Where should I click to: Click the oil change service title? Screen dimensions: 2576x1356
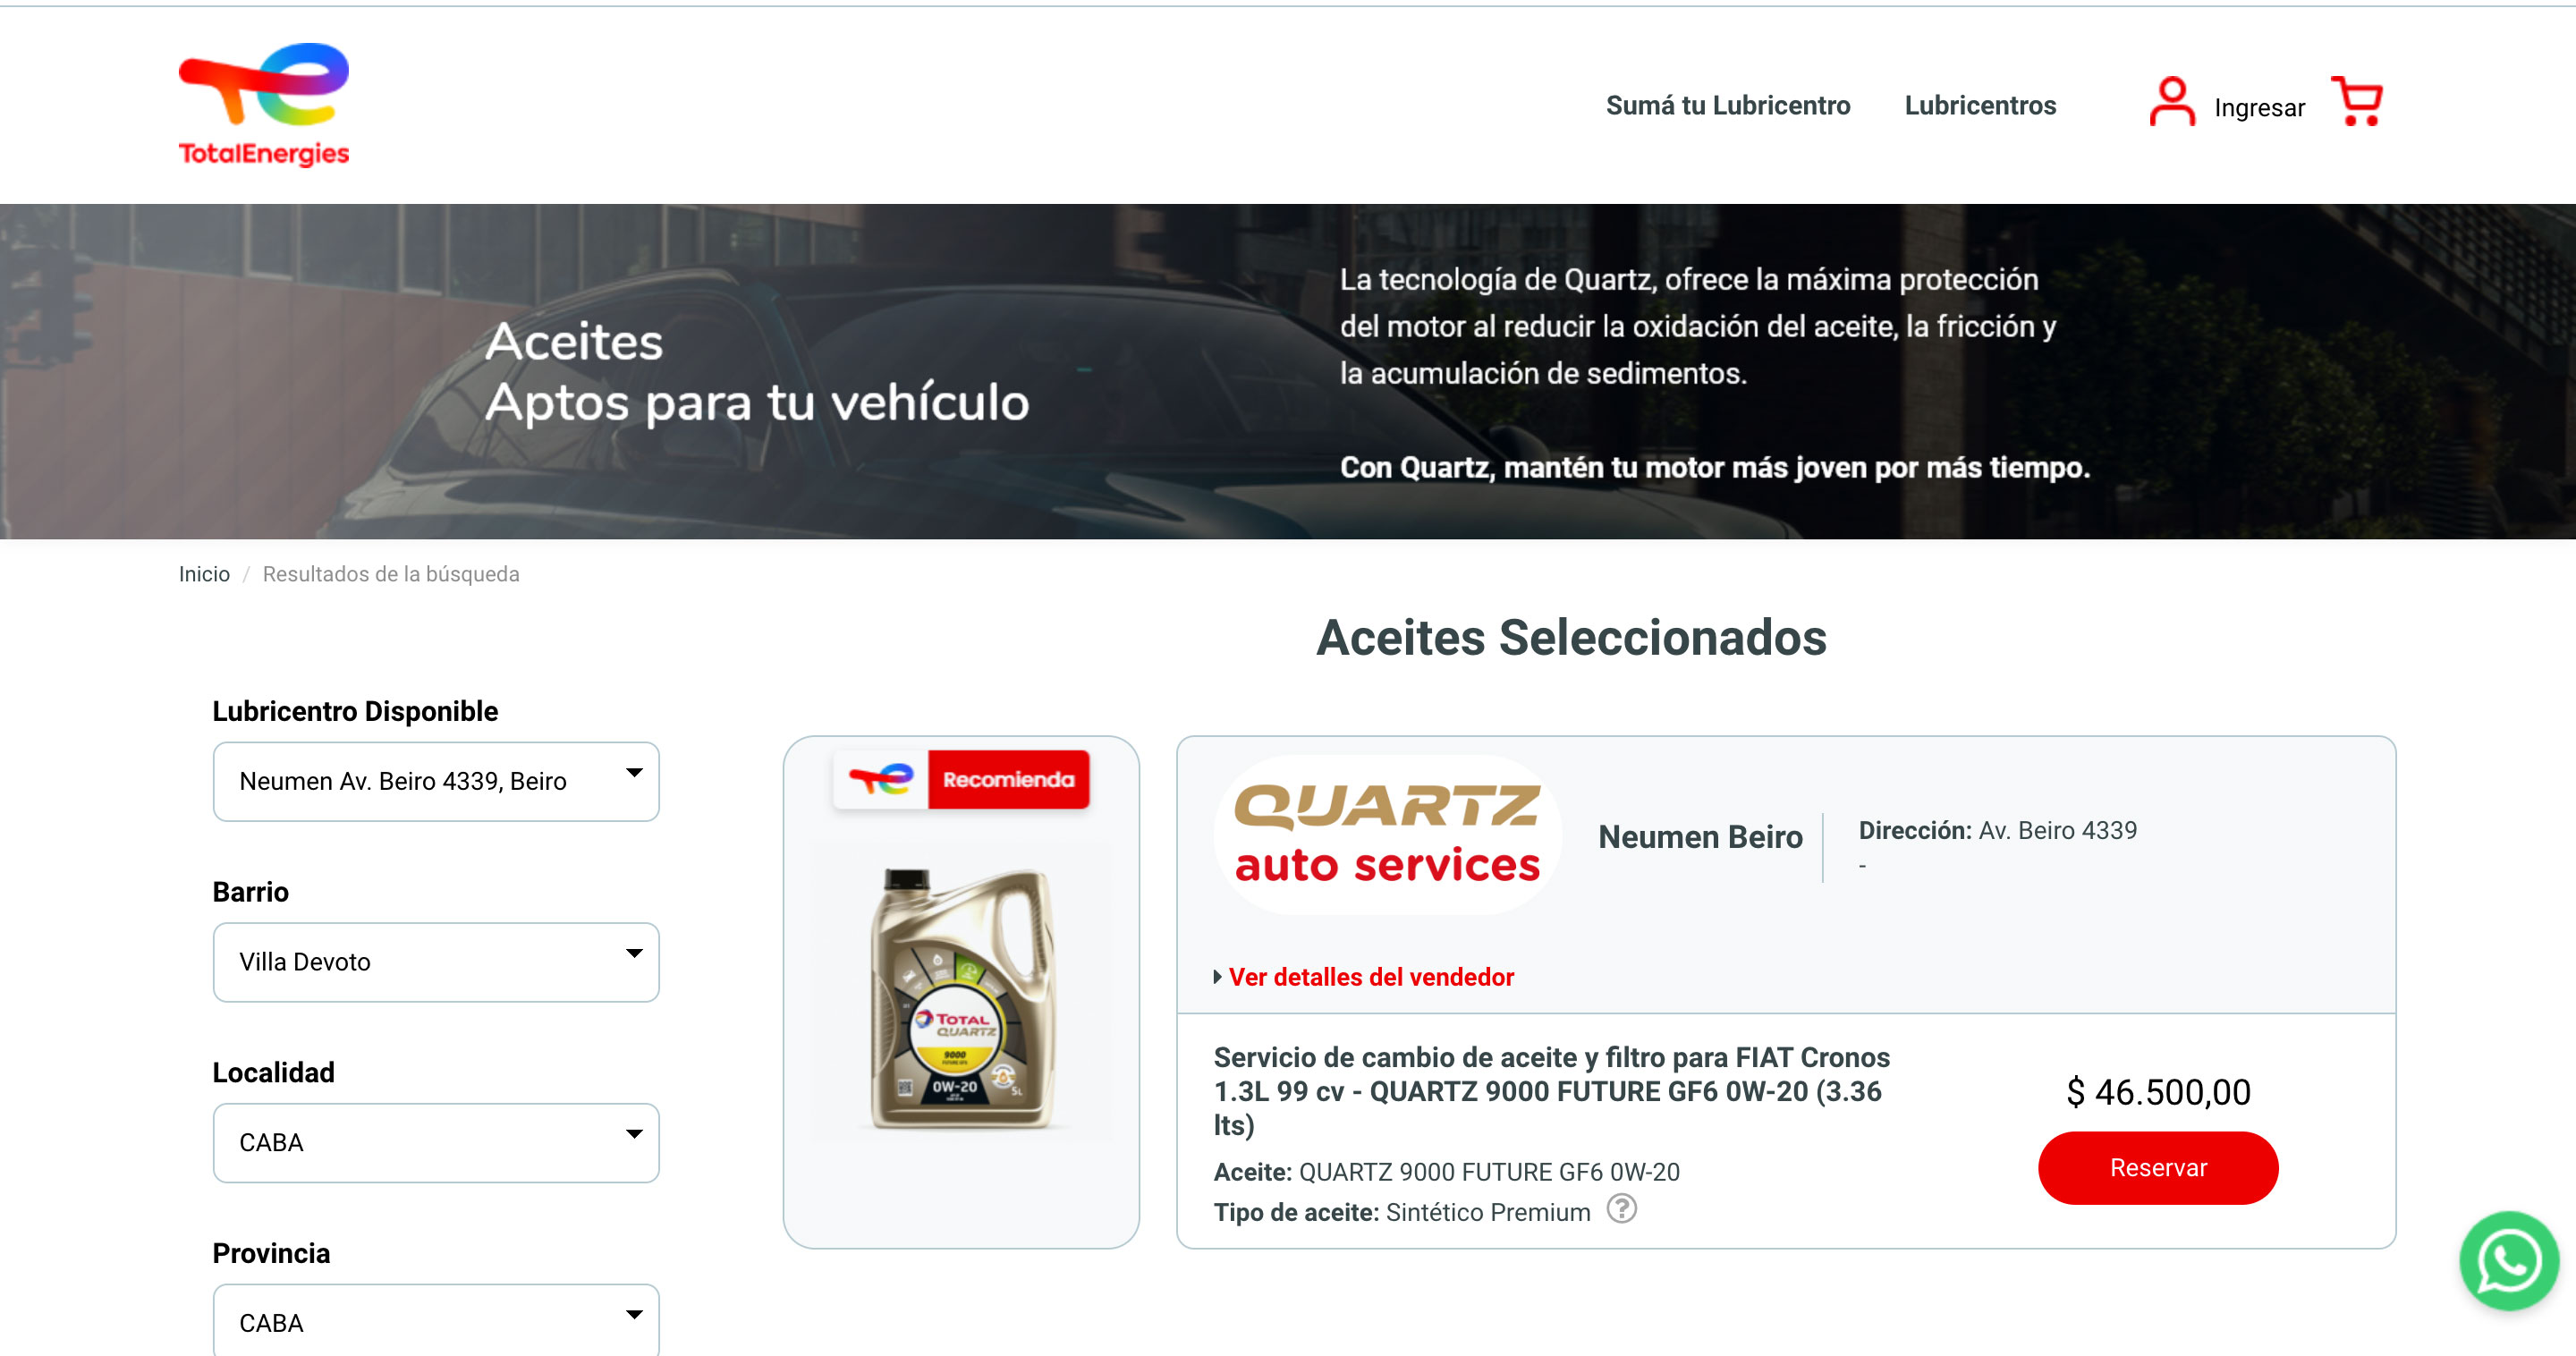pyautogui.click(x=1552, y=1091)
